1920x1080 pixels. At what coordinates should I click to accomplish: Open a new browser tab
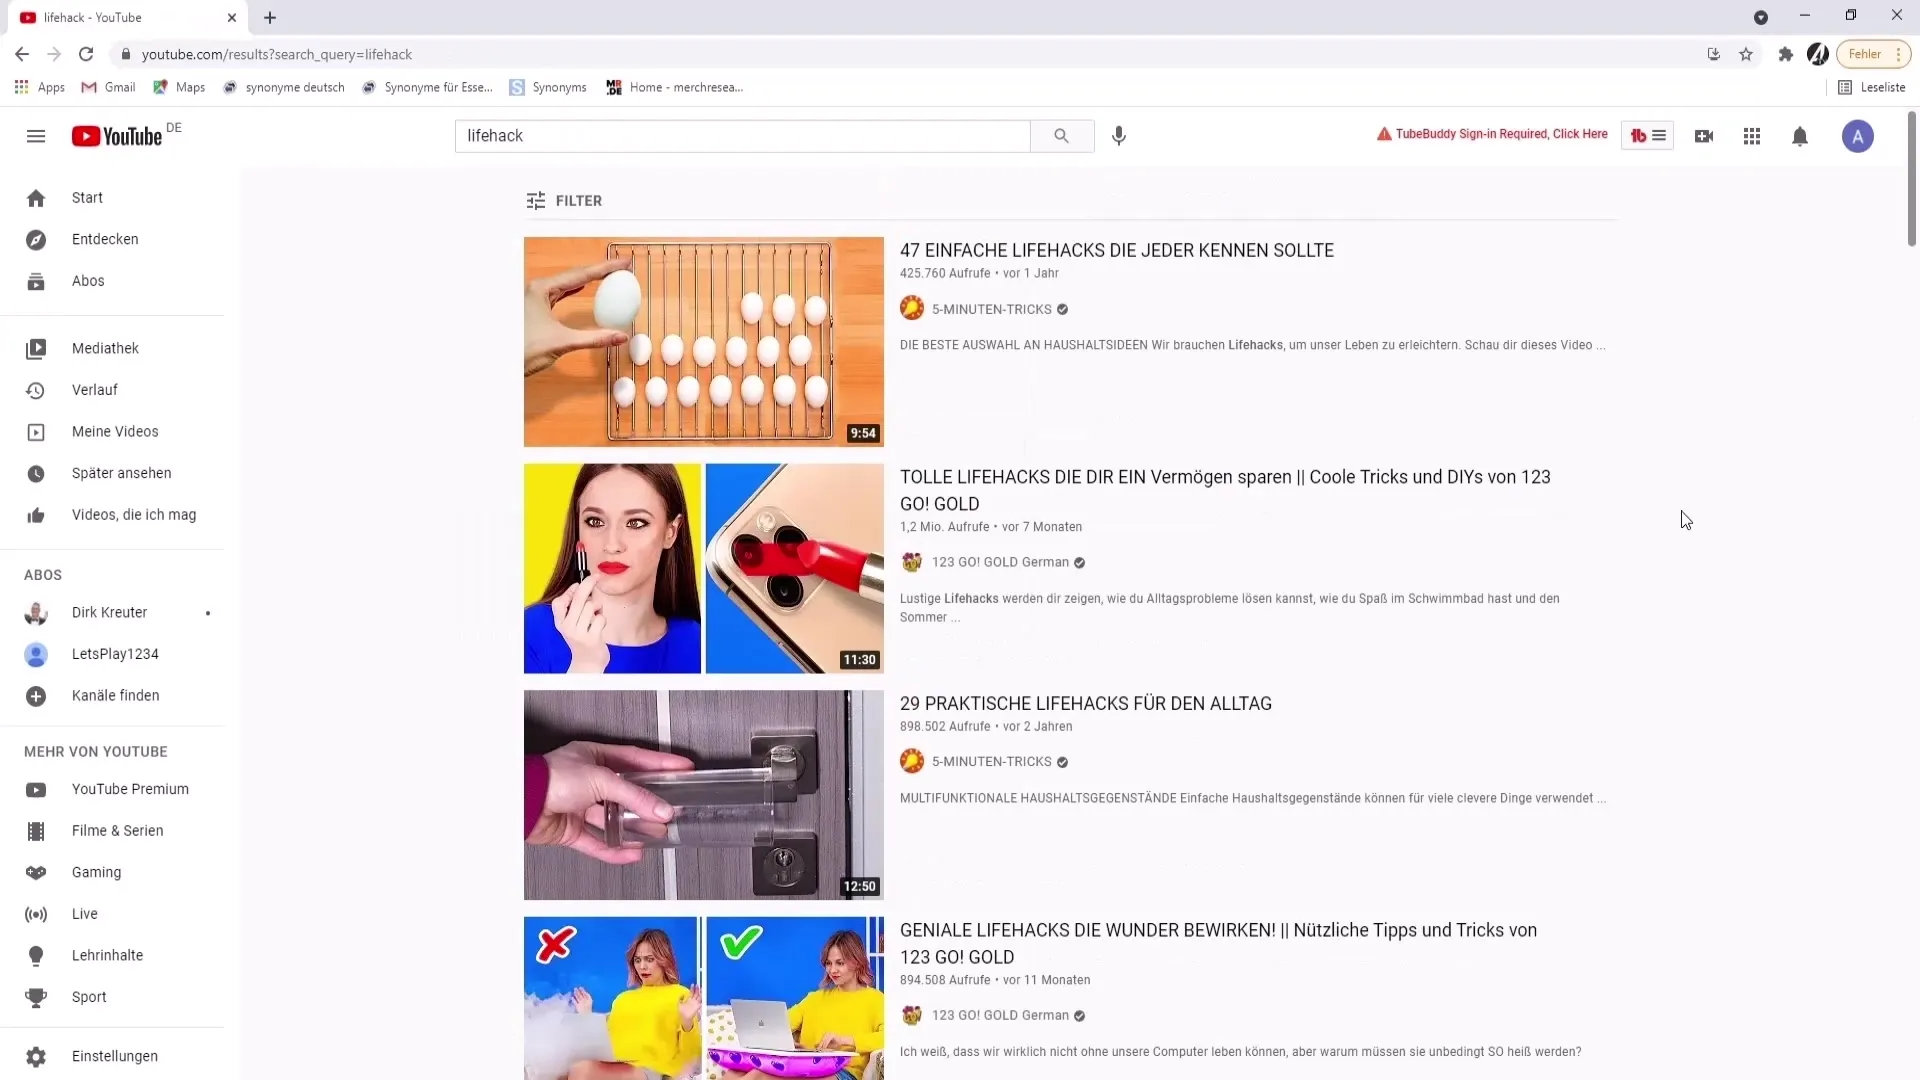[x=270, y=17]
